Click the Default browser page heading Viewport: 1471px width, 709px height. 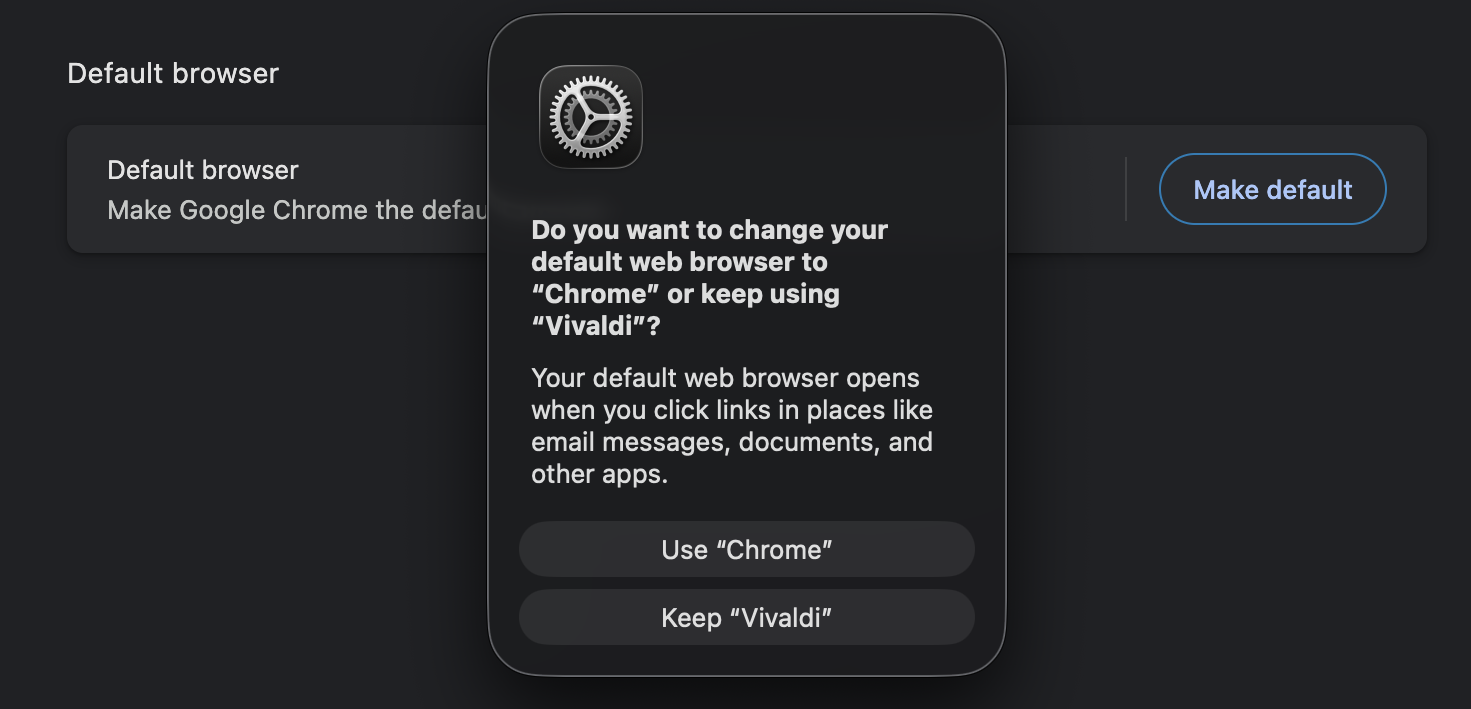pyautogui.click(x=172, y=72)
